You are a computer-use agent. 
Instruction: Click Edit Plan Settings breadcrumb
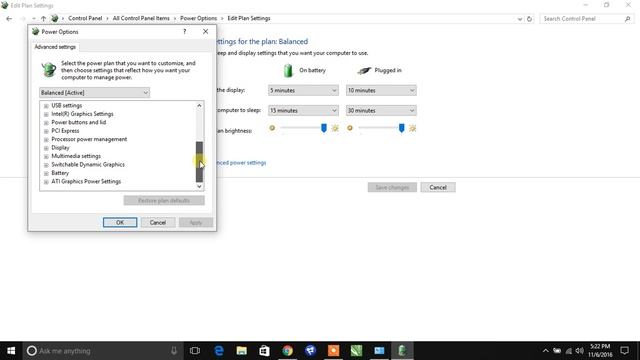point(249,18)
